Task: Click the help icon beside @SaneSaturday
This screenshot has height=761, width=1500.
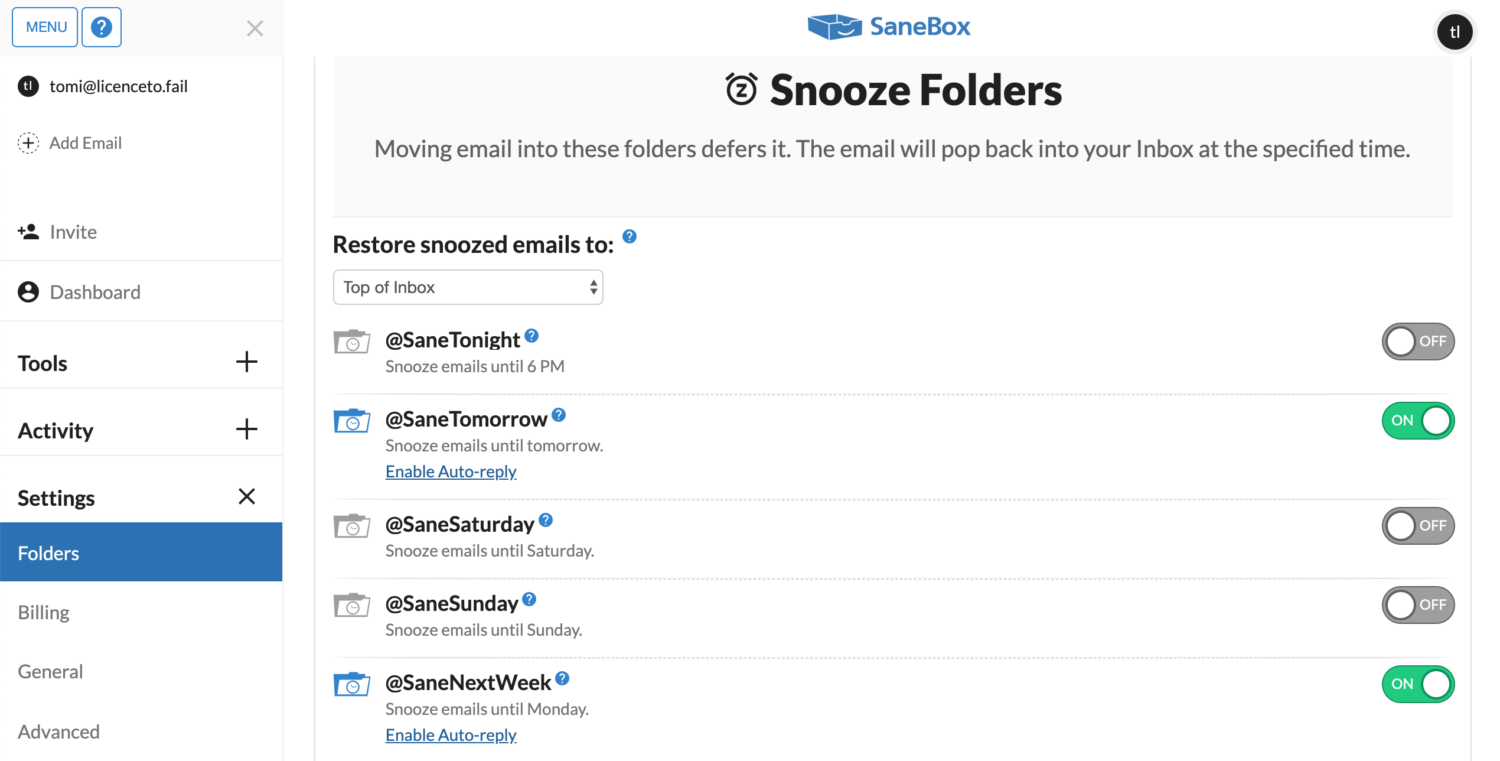Action: coord(546,520)
